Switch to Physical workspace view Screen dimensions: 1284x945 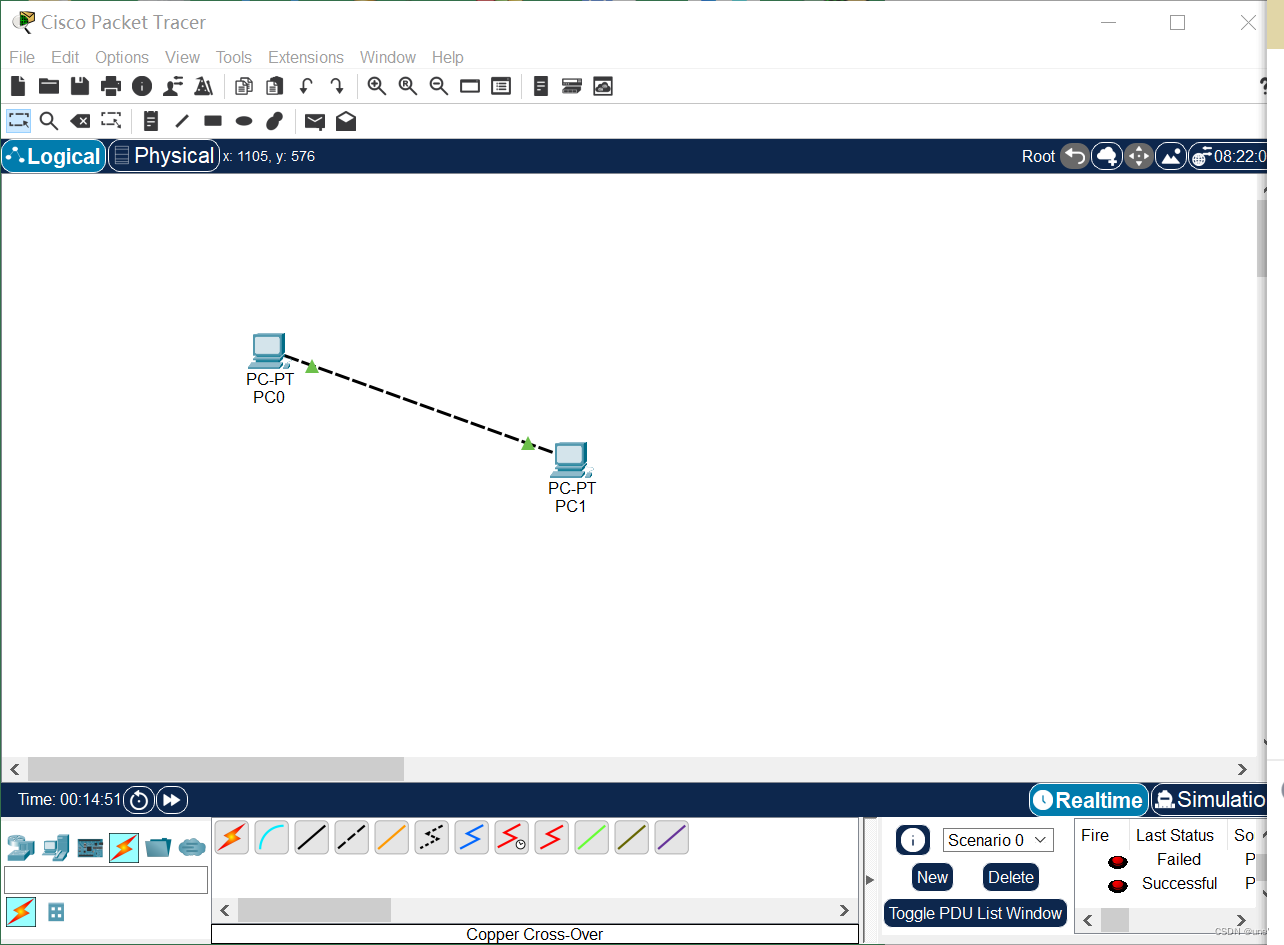point(164,156)
